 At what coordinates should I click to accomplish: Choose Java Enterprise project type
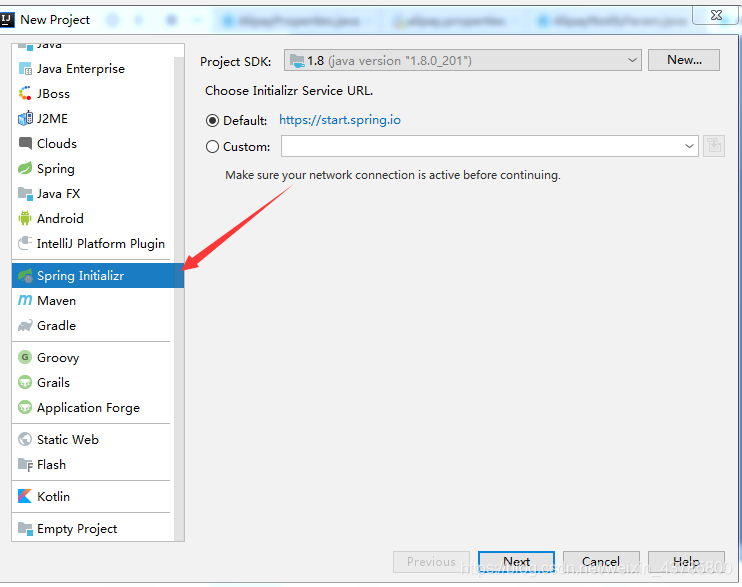coord(93,69)
